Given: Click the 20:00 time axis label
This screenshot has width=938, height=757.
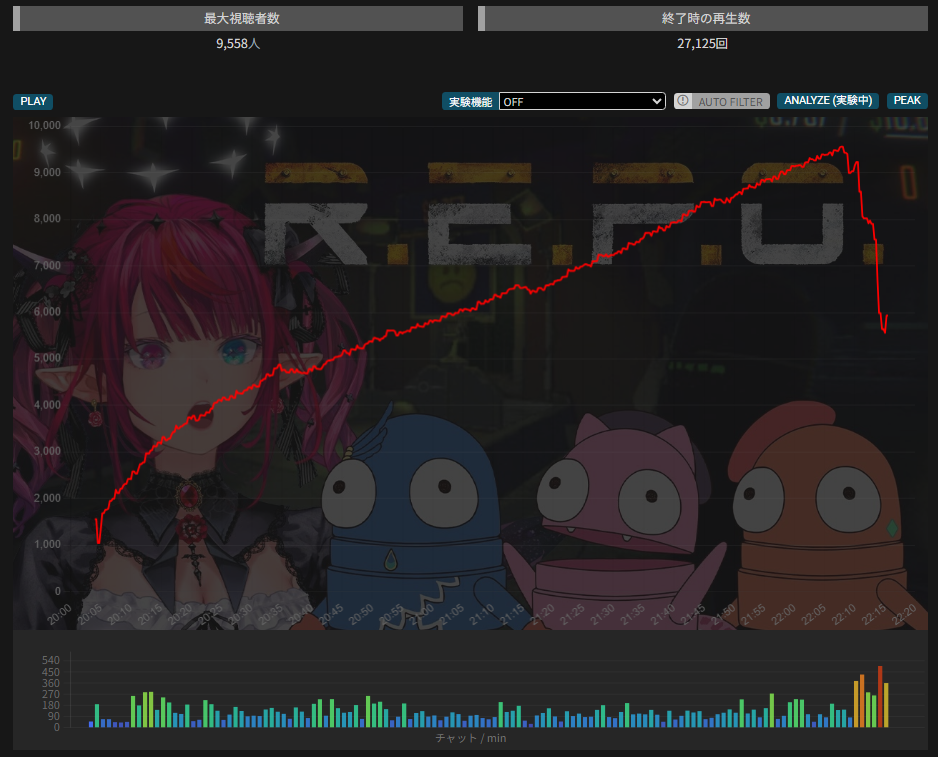Looking at the screenshot, I should click(59, 615).
